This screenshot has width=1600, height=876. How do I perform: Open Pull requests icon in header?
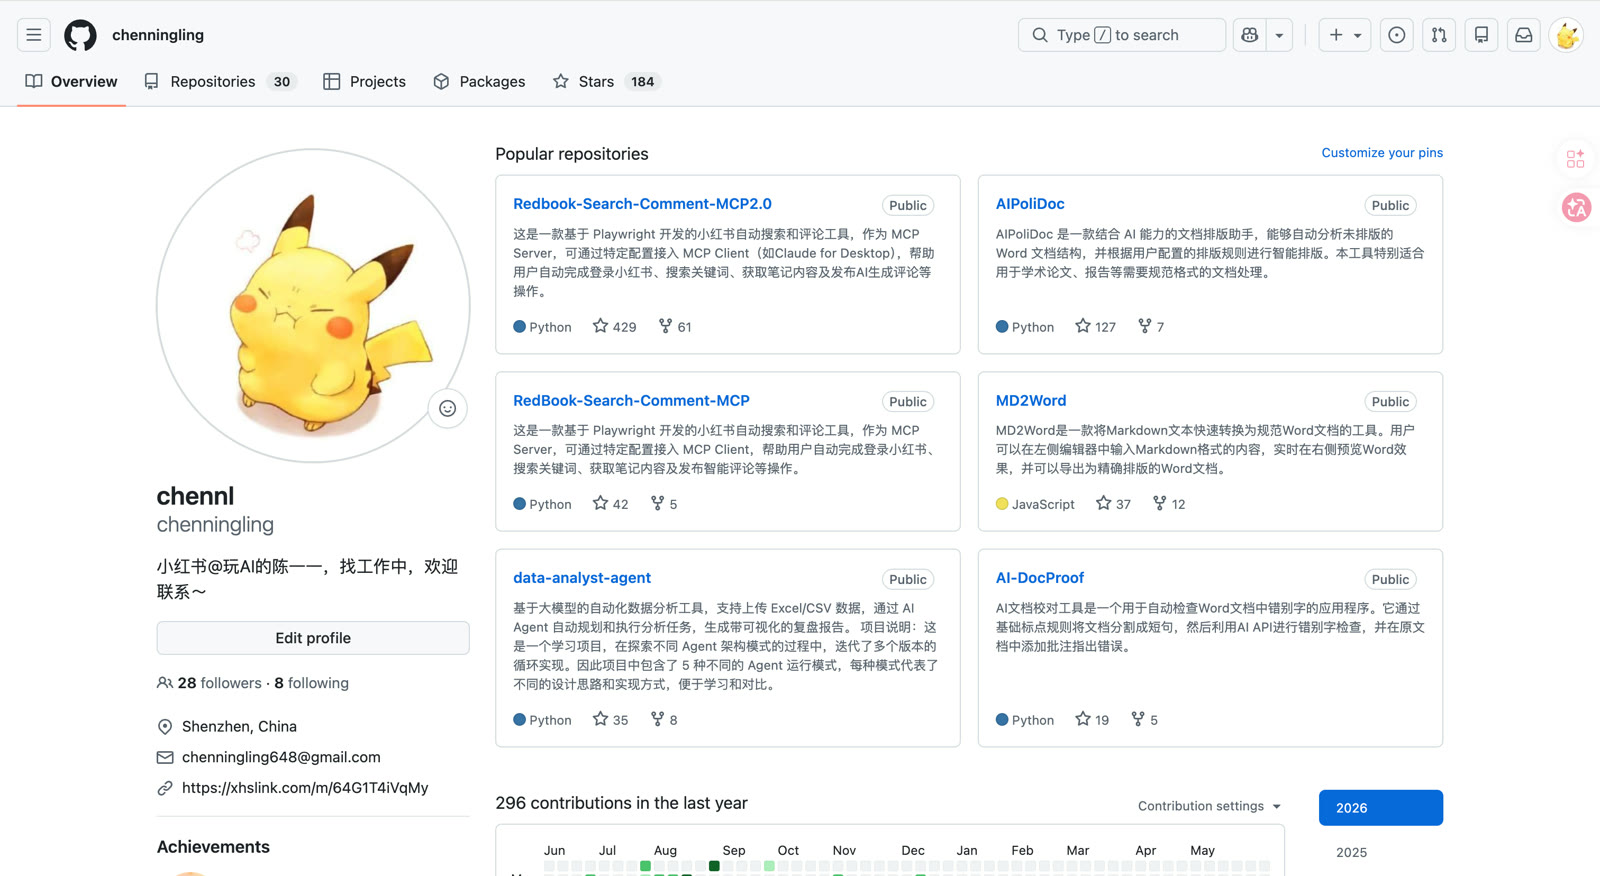(x=1439, y=35)
